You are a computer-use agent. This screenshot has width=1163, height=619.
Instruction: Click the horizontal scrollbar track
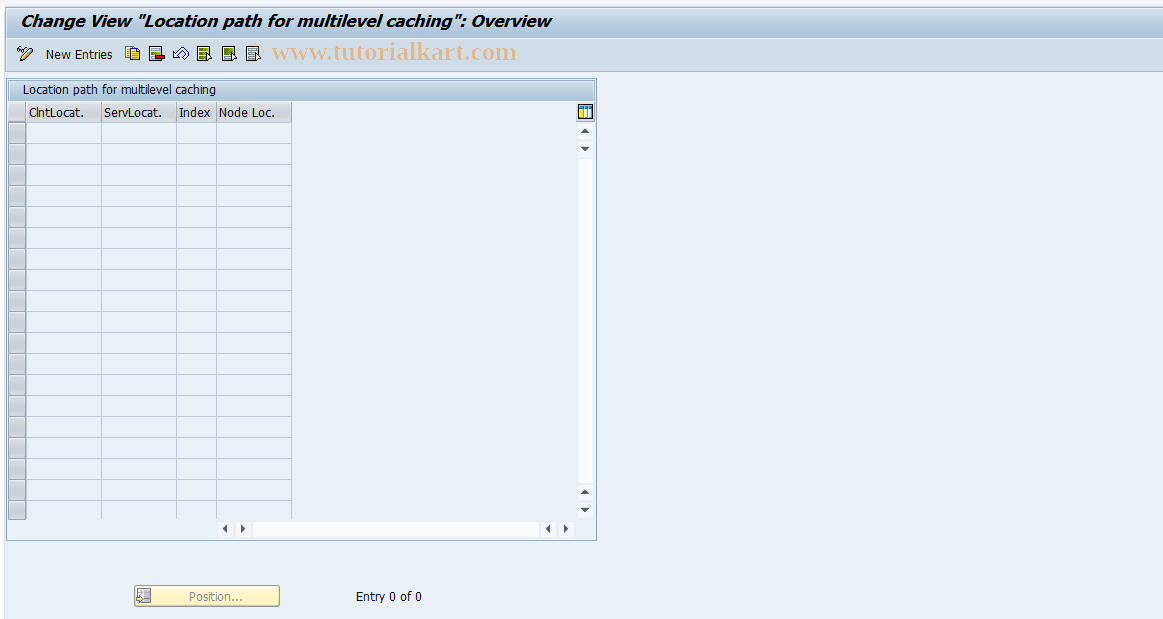(x=395, y=529)
